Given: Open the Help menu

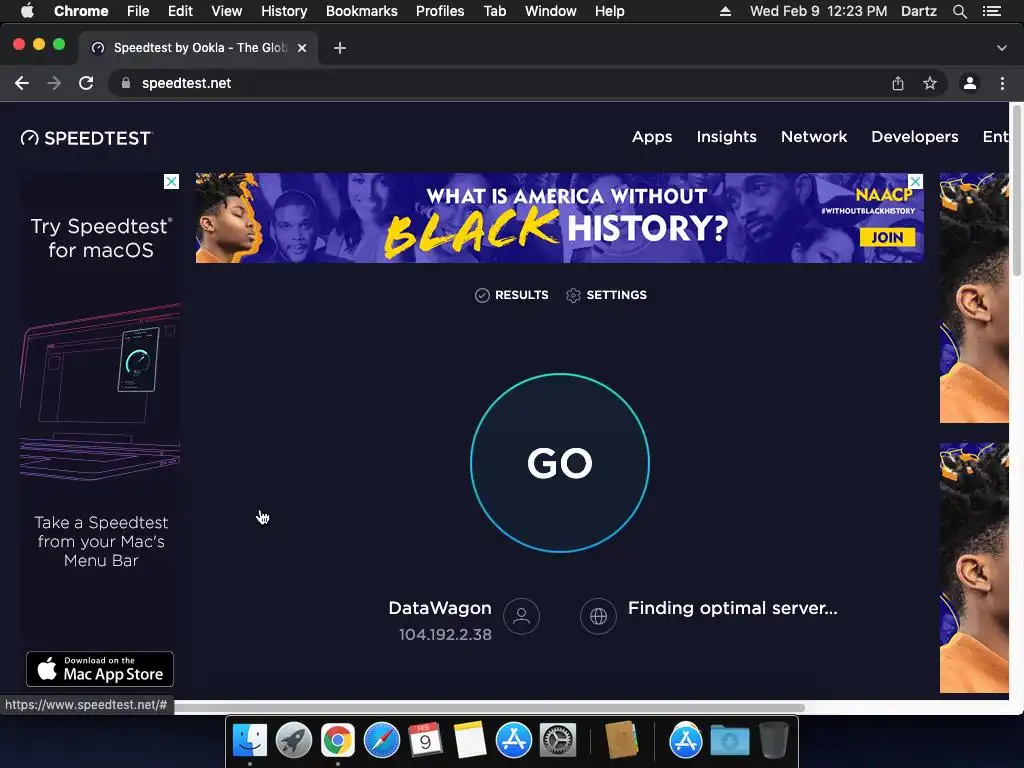Looking at the screenshot, I should click(609, 11).
